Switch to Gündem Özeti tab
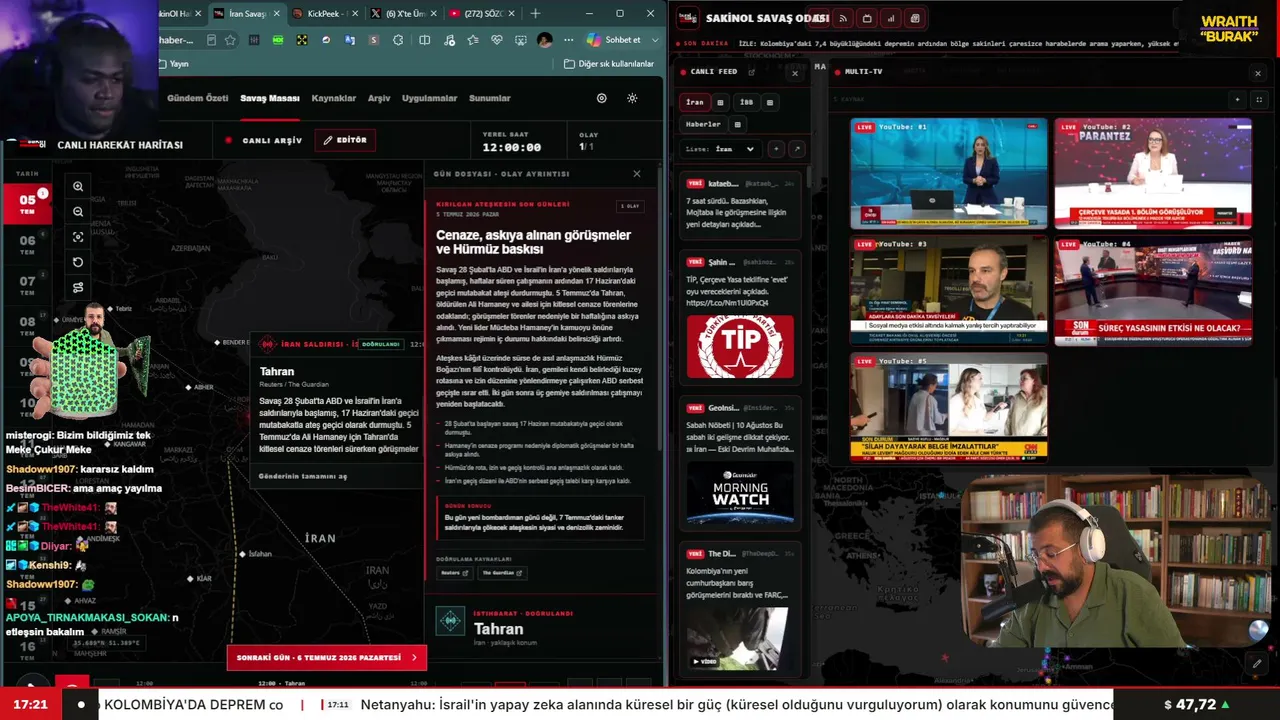 [x=198, y=98]
